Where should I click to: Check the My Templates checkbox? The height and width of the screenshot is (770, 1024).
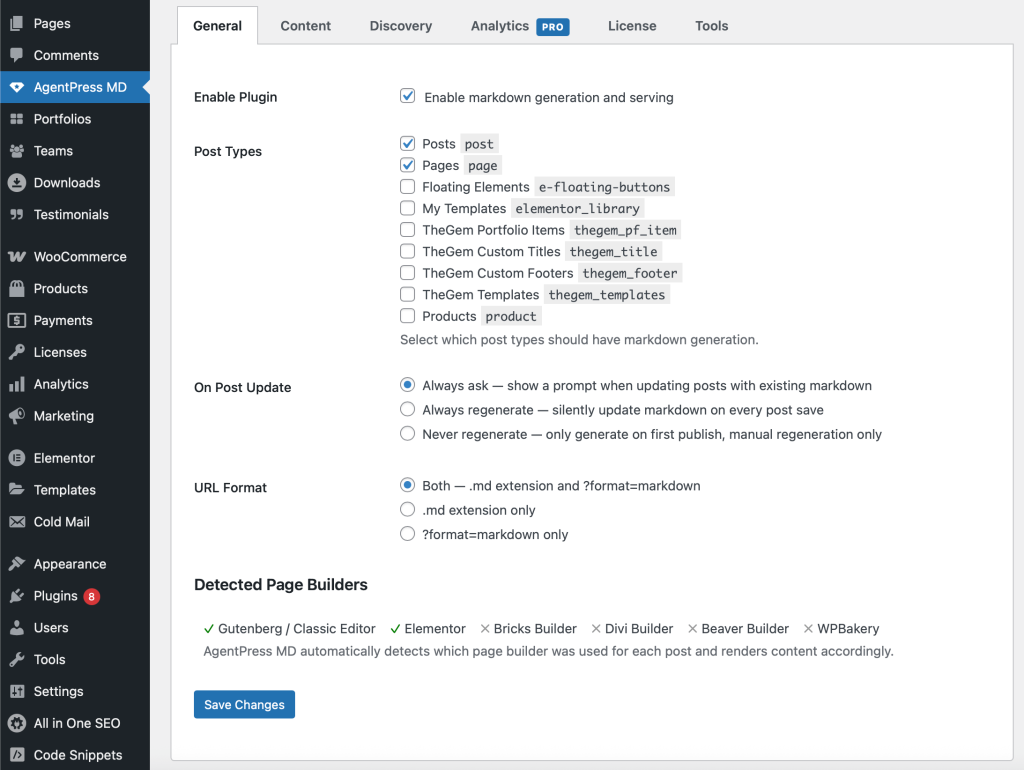(408, 208)
